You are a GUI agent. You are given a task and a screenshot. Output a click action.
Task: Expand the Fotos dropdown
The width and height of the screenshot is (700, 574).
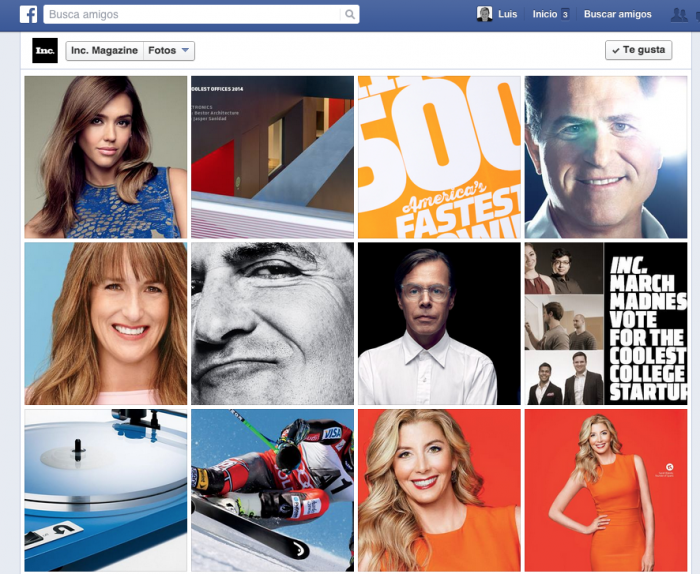[x=169, y=50]
